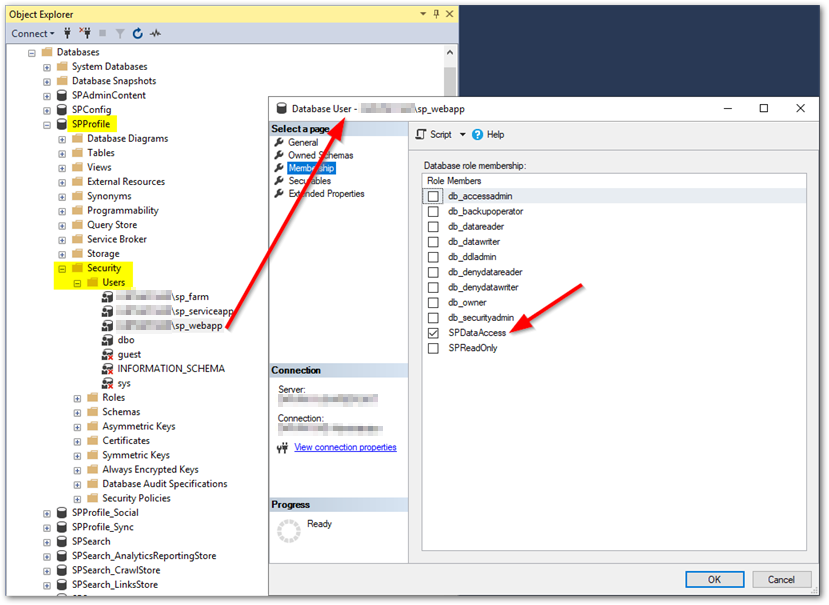Check the db_datawriter role checkbox

pos(434,242)
